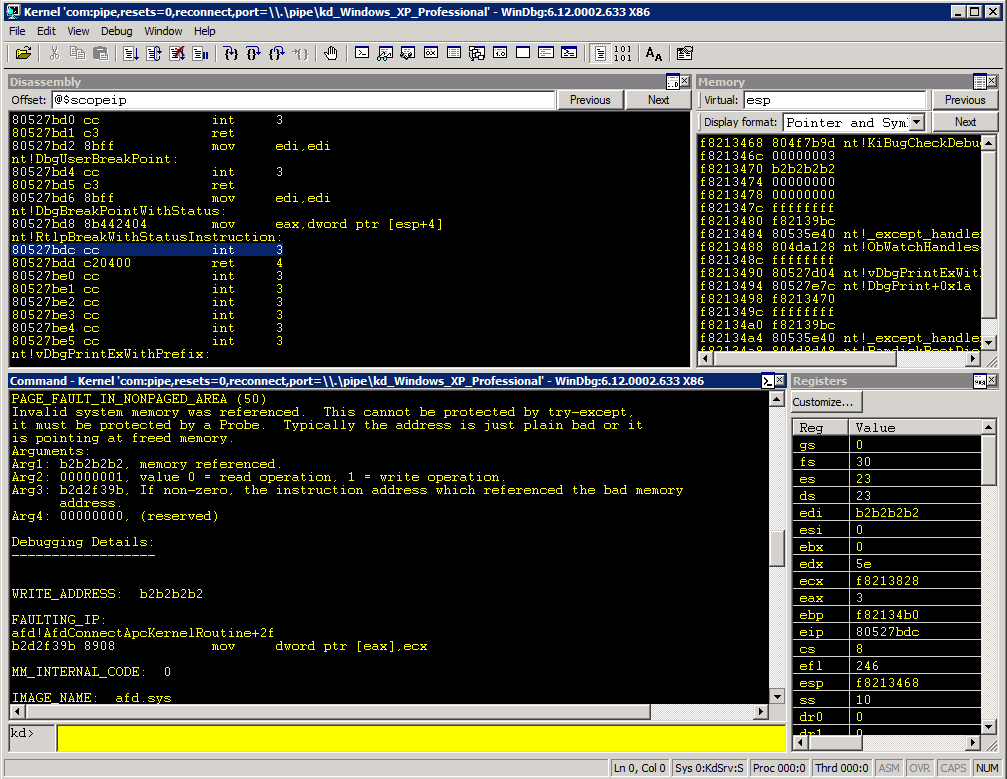Expand the Display format dropdown
Image resolution: width=1007 pixels, height=779 pixels.
[915, 122]
